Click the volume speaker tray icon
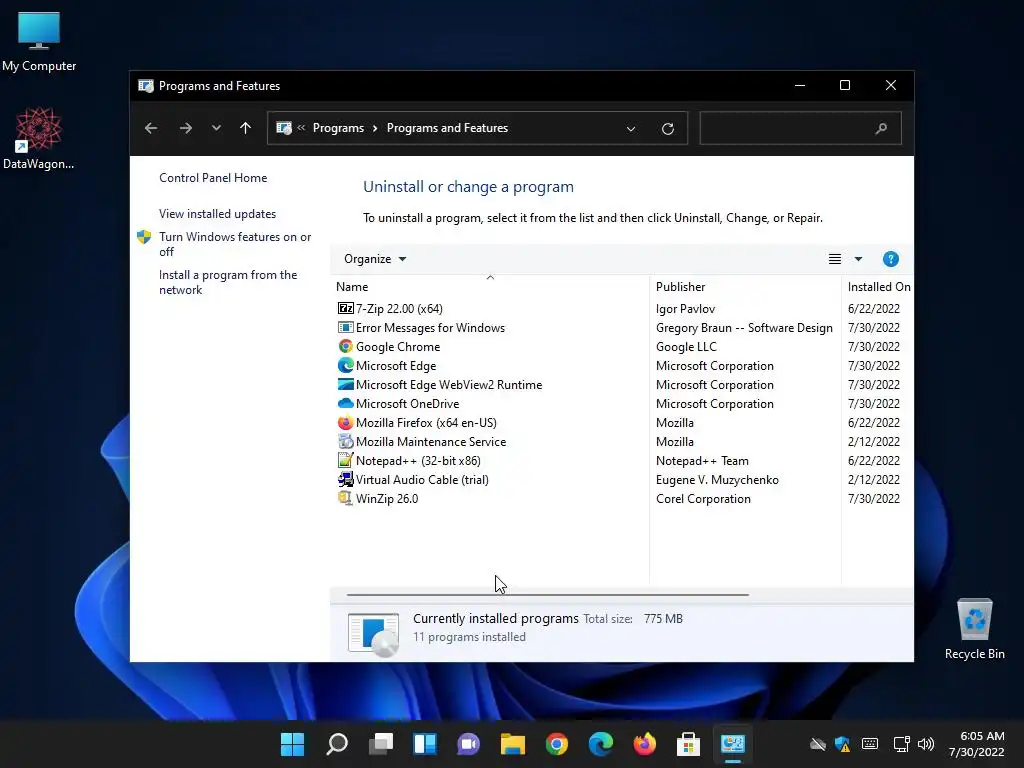Image resolution: width=1024 pixels, height=768 pixels. (x=925, y=744)
